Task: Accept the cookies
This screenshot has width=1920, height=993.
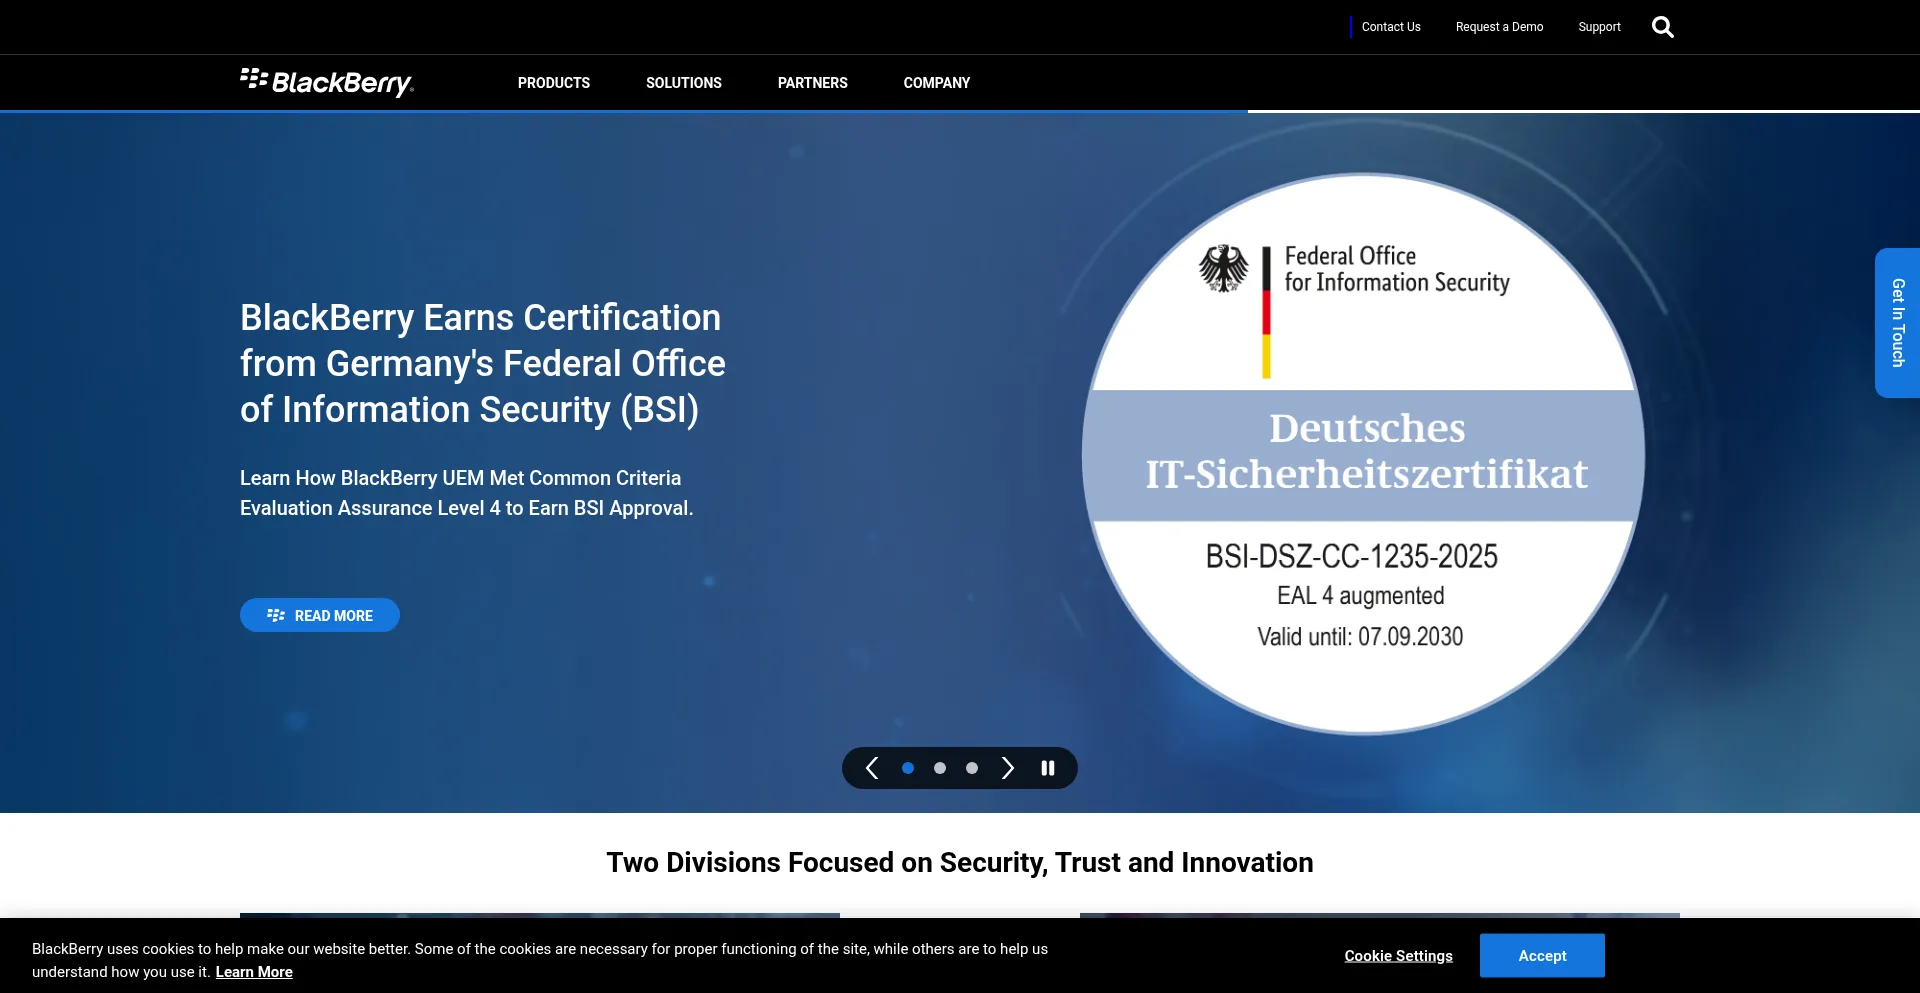Action: (1542, 956)
